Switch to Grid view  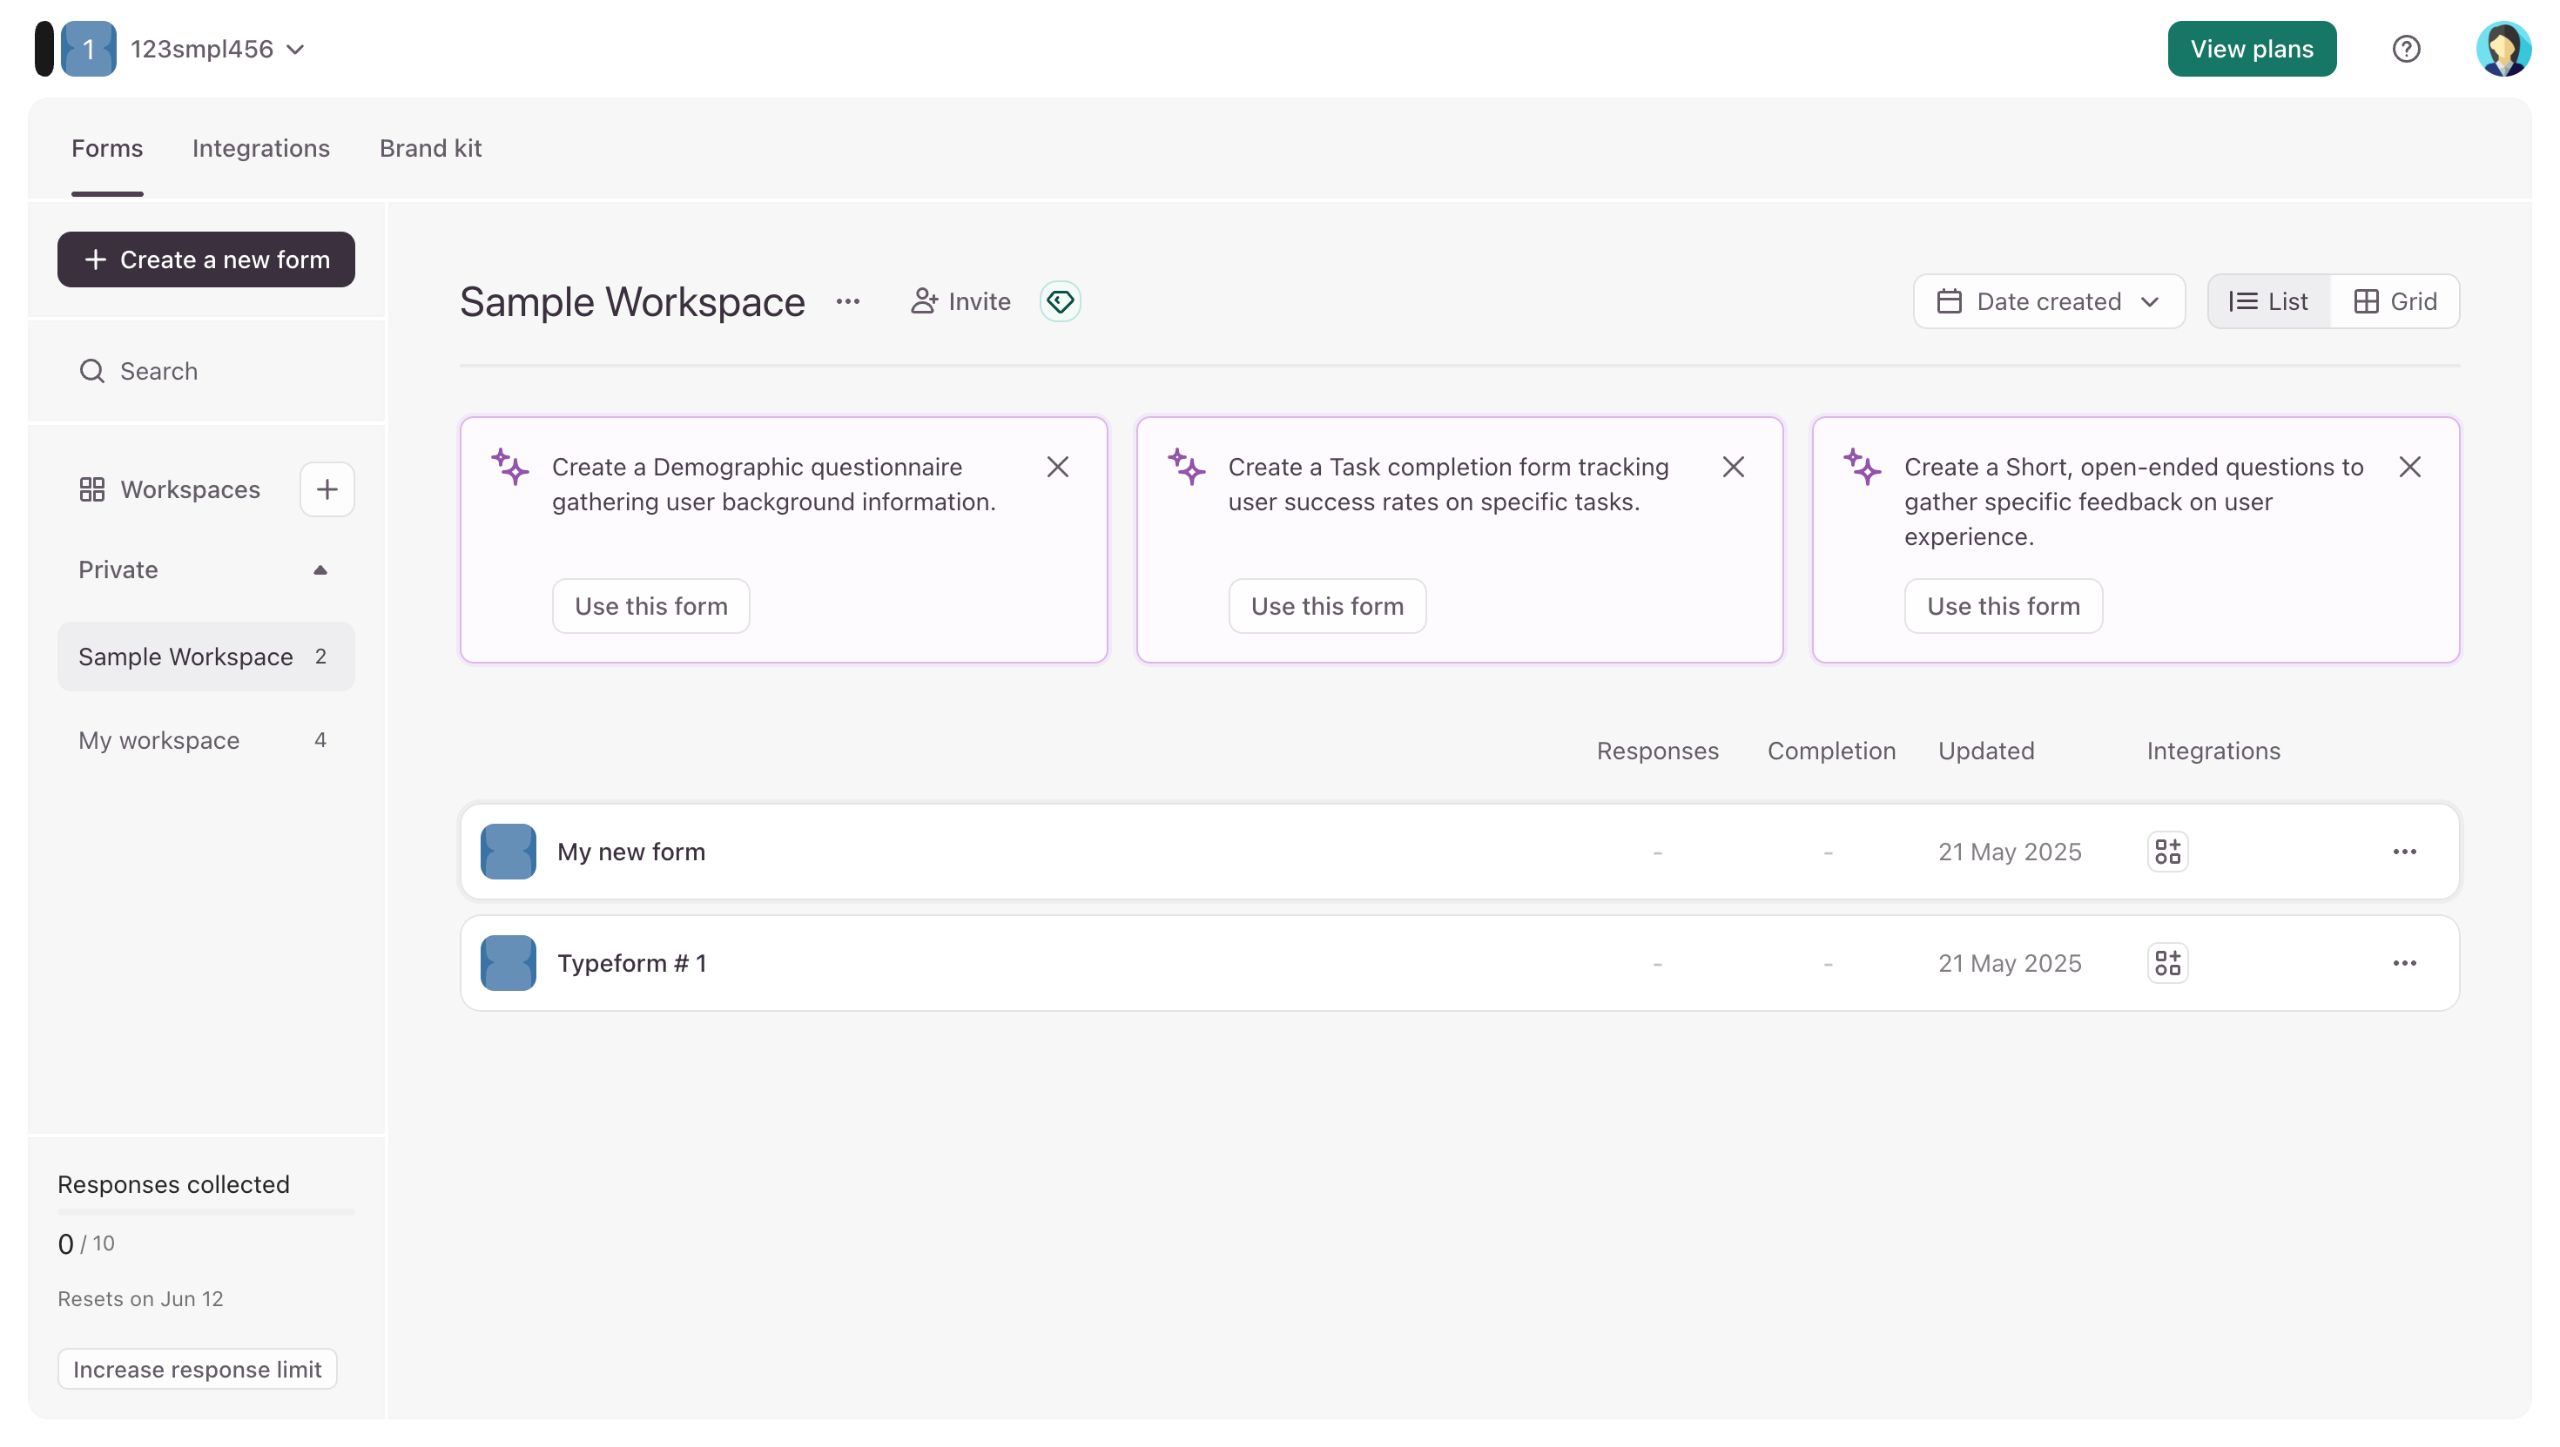[x=2394, y=301]
